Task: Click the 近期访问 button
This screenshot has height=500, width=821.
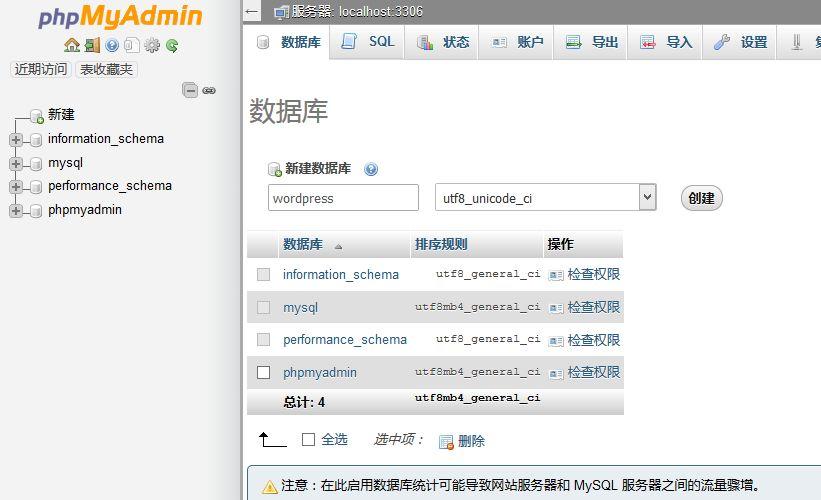Action: [x=41, y=69]
